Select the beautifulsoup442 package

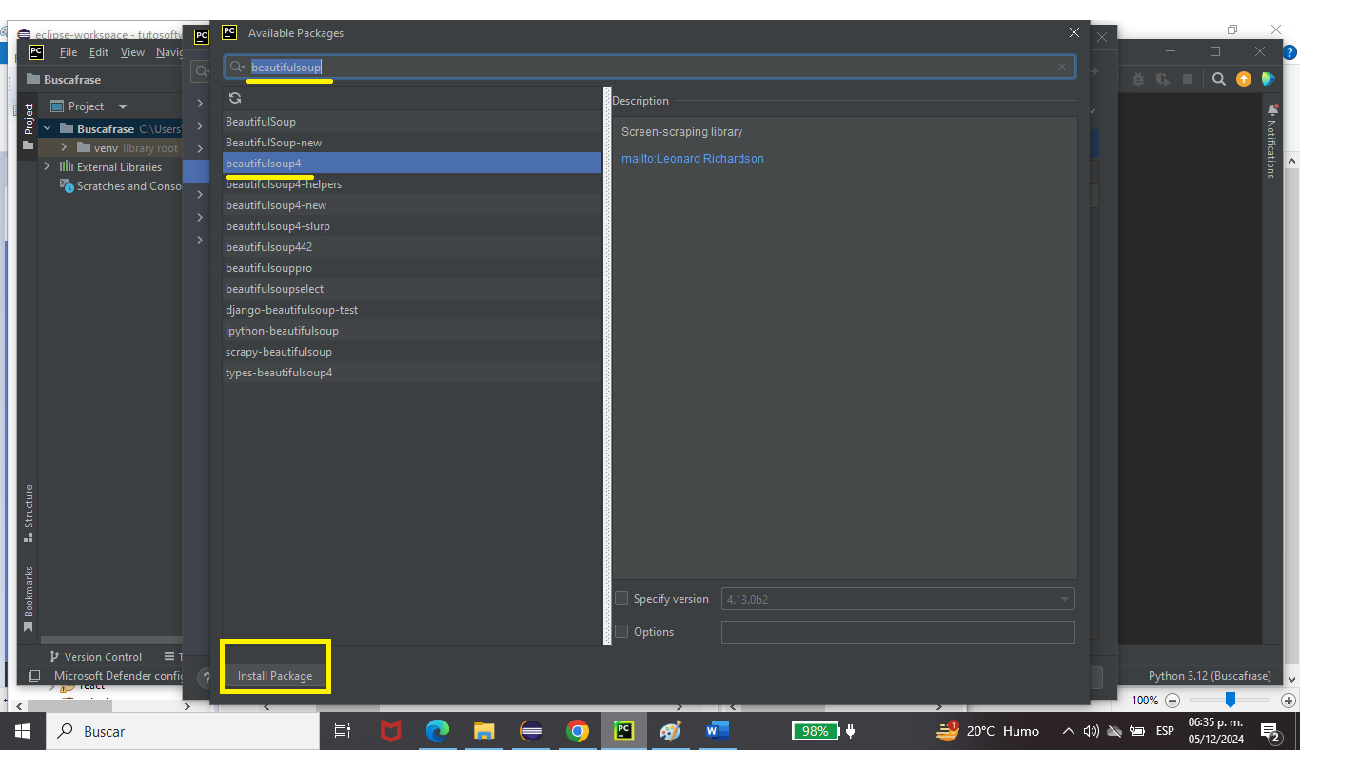click(412, 247)
